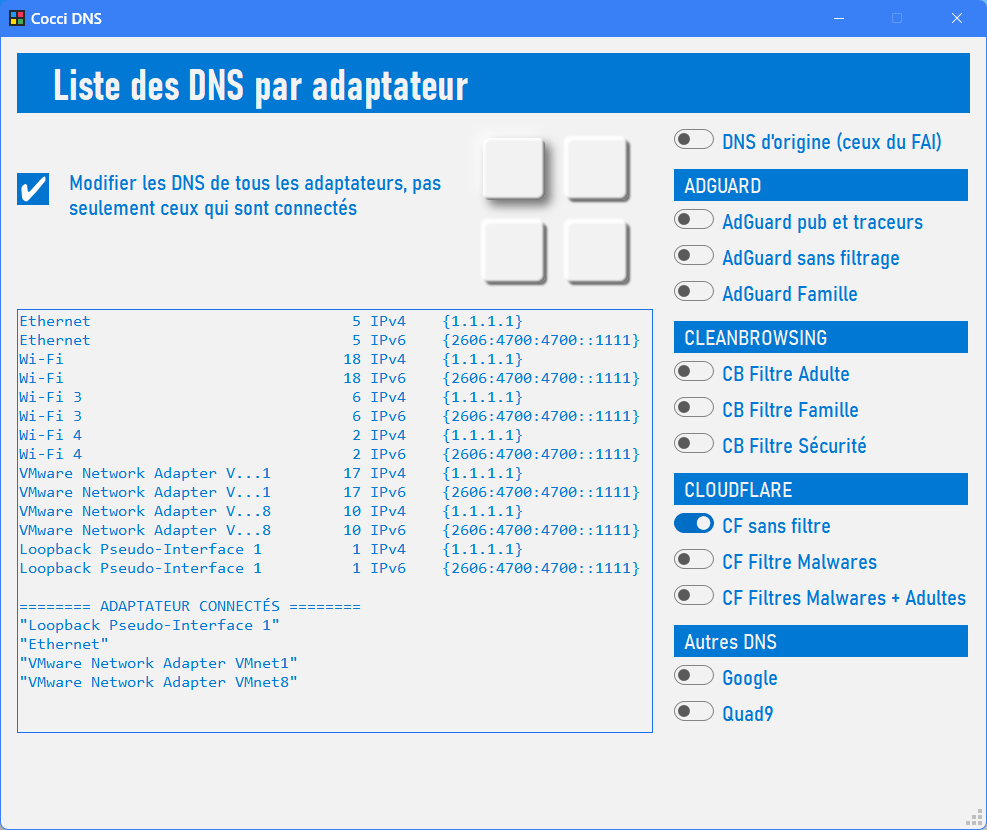The image size is (987, 830).
Task: Activate CB Filtre Famille switch
Action: click(x=694, y=408)
